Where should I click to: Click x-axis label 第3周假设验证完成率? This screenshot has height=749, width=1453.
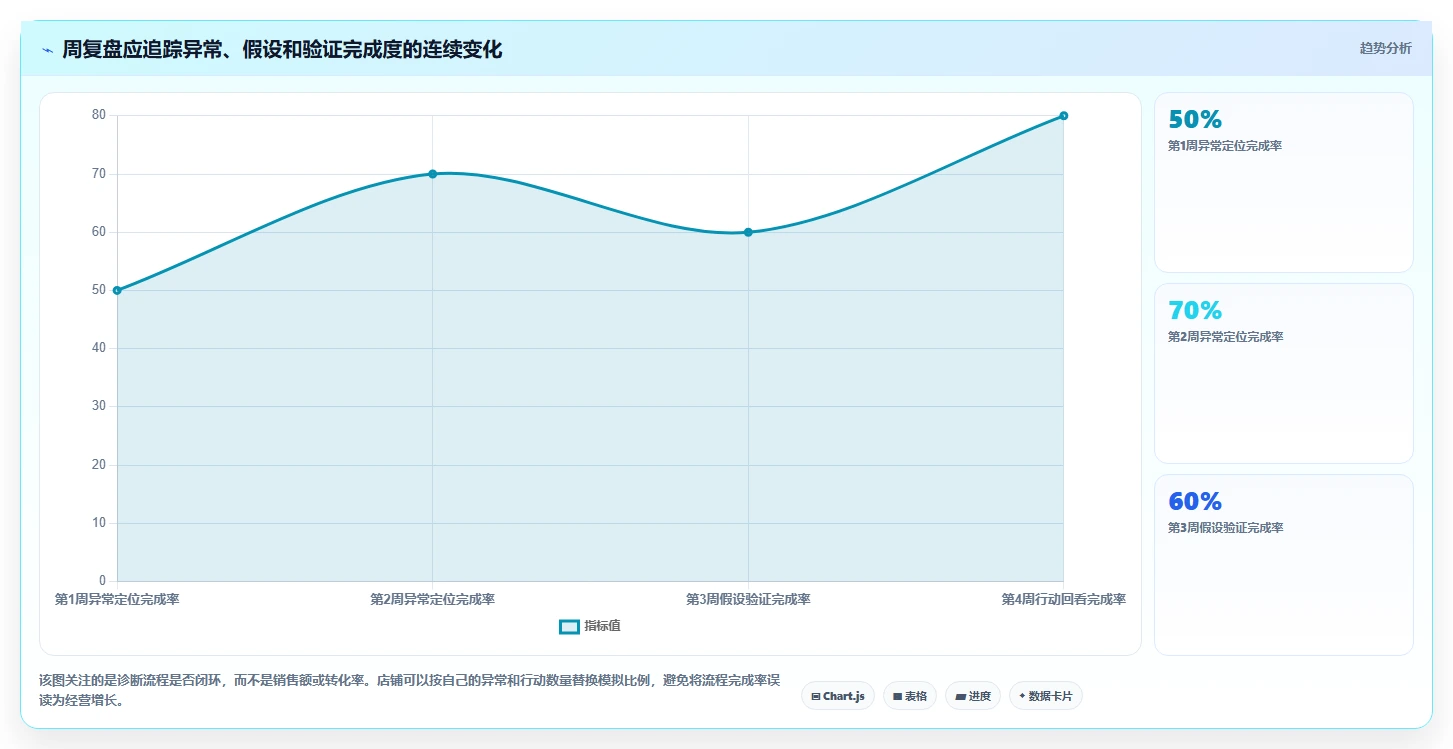(748, 599)
